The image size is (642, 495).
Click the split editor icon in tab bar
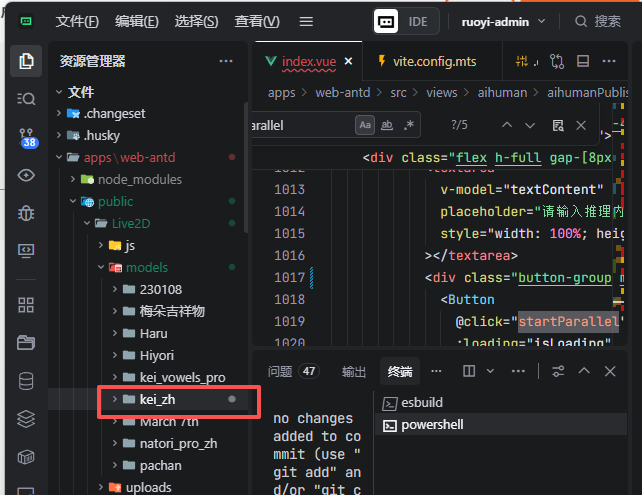click(x=584, y=62)
